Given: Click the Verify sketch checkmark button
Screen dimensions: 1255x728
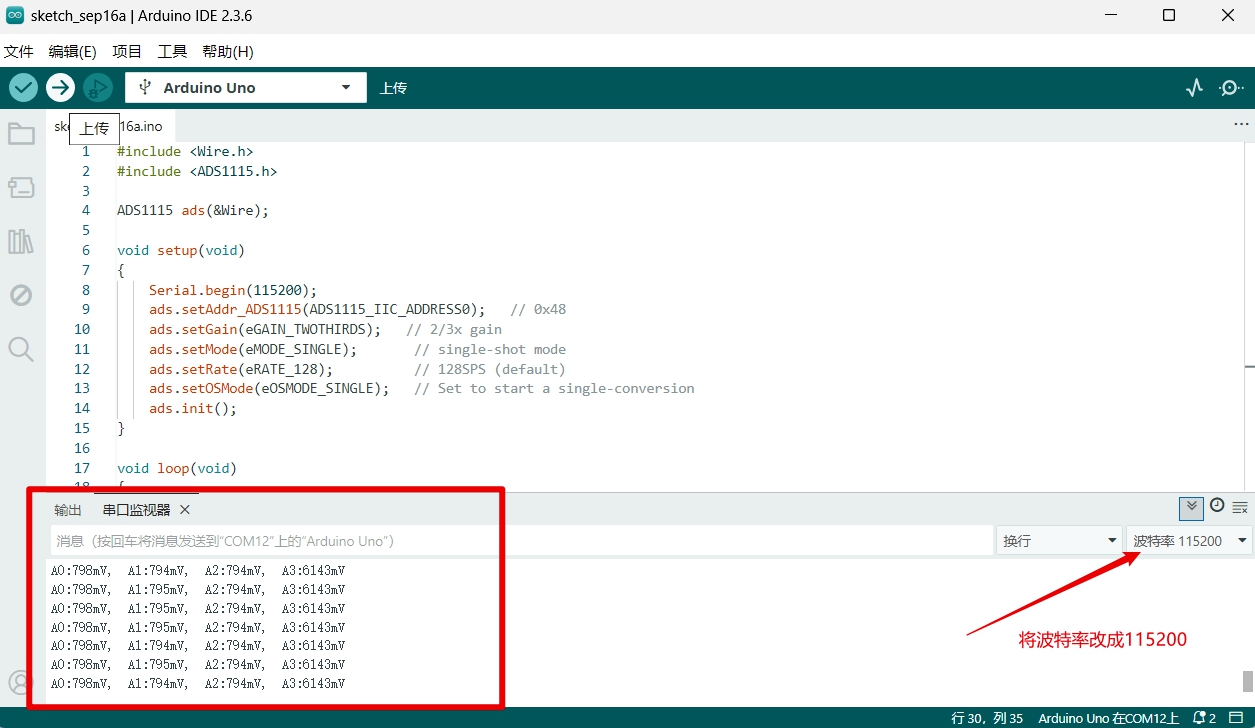Looking at the screenshot, I should click(x=24, y=88).
